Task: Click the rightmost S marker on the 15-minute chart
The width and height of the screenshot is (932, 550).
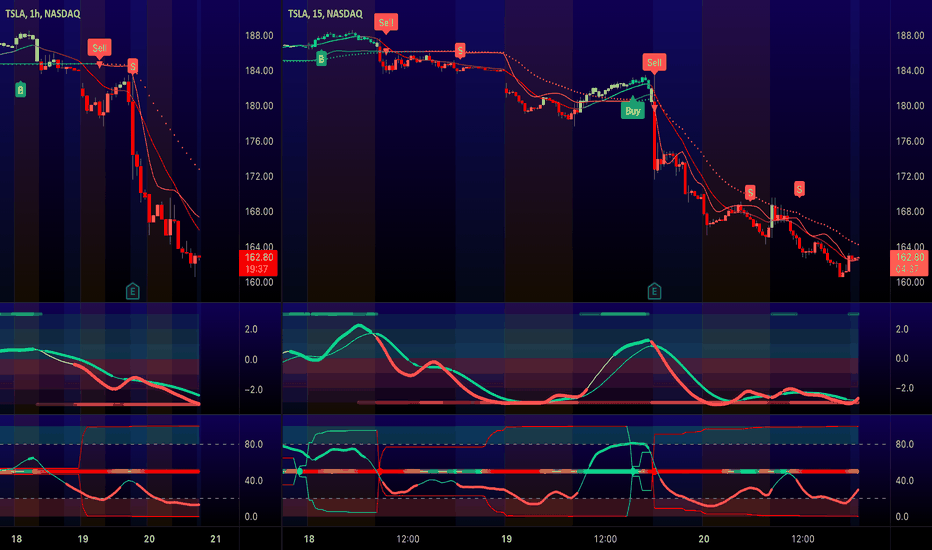Action: tap(799, 189)
